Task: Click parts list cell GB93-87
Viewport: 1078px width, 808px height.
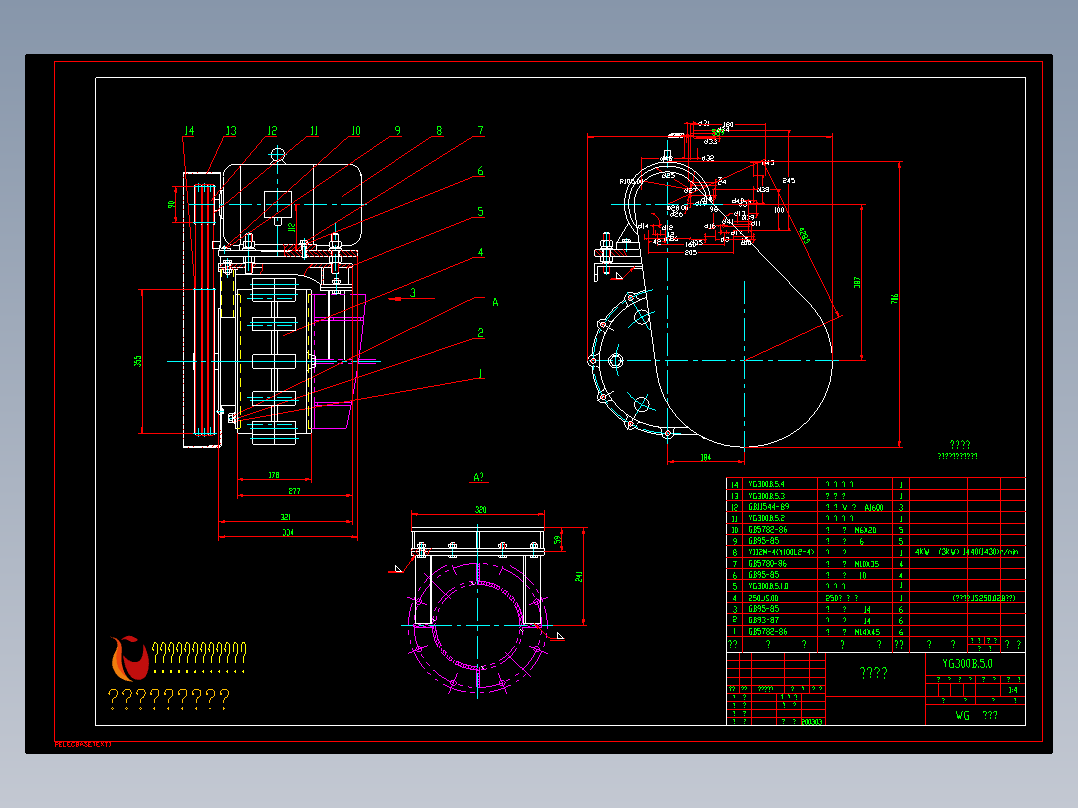Action: 763,620
